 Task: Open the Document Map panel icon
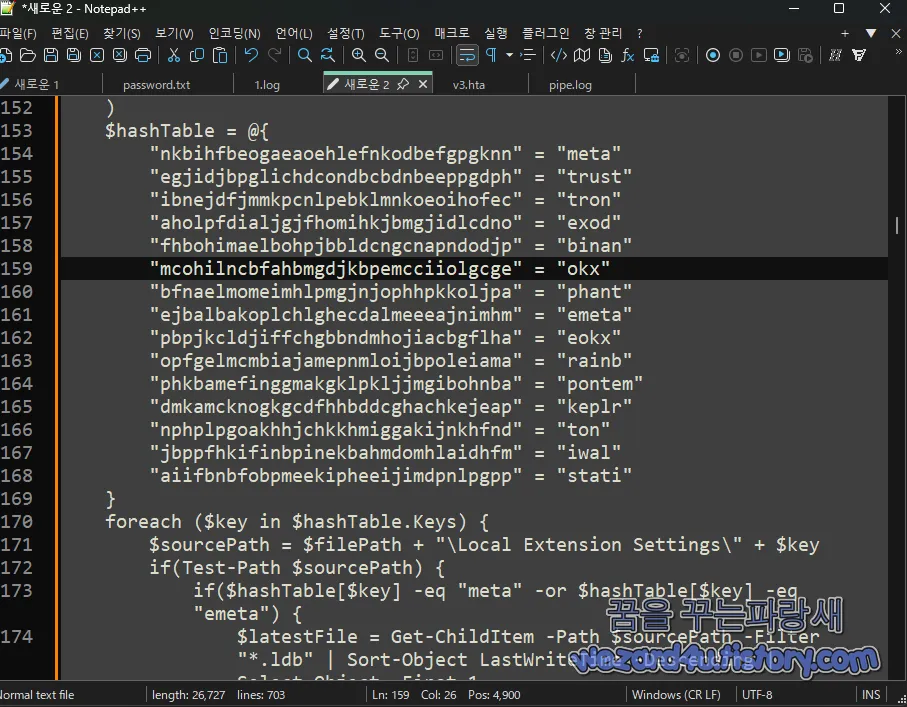(x=582, y=56)
